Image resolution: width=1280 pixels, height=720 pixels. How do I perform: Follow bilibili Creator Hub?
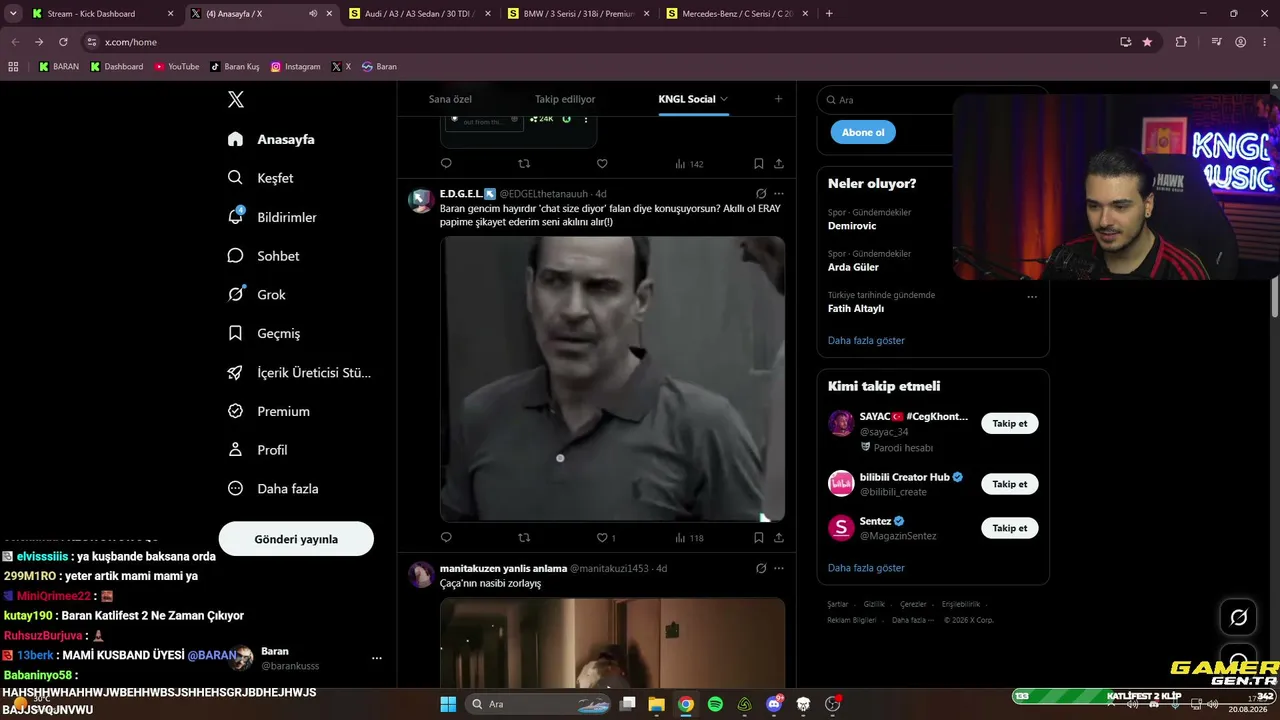1010,484
